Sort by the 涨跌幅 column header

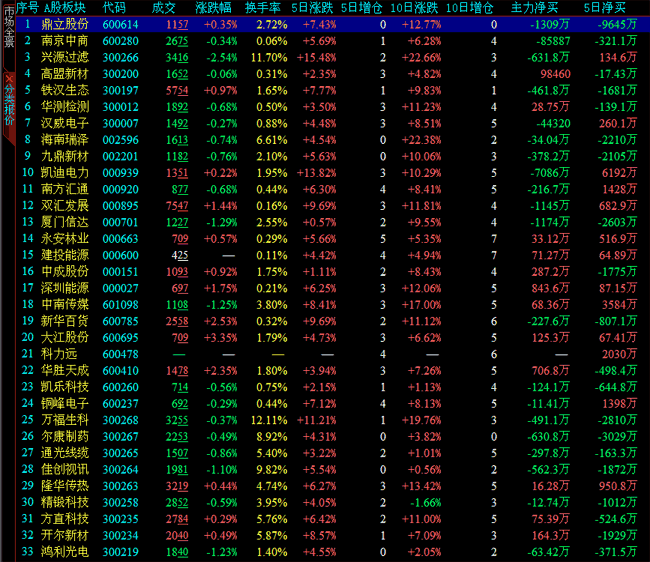(x=213, y=7)
